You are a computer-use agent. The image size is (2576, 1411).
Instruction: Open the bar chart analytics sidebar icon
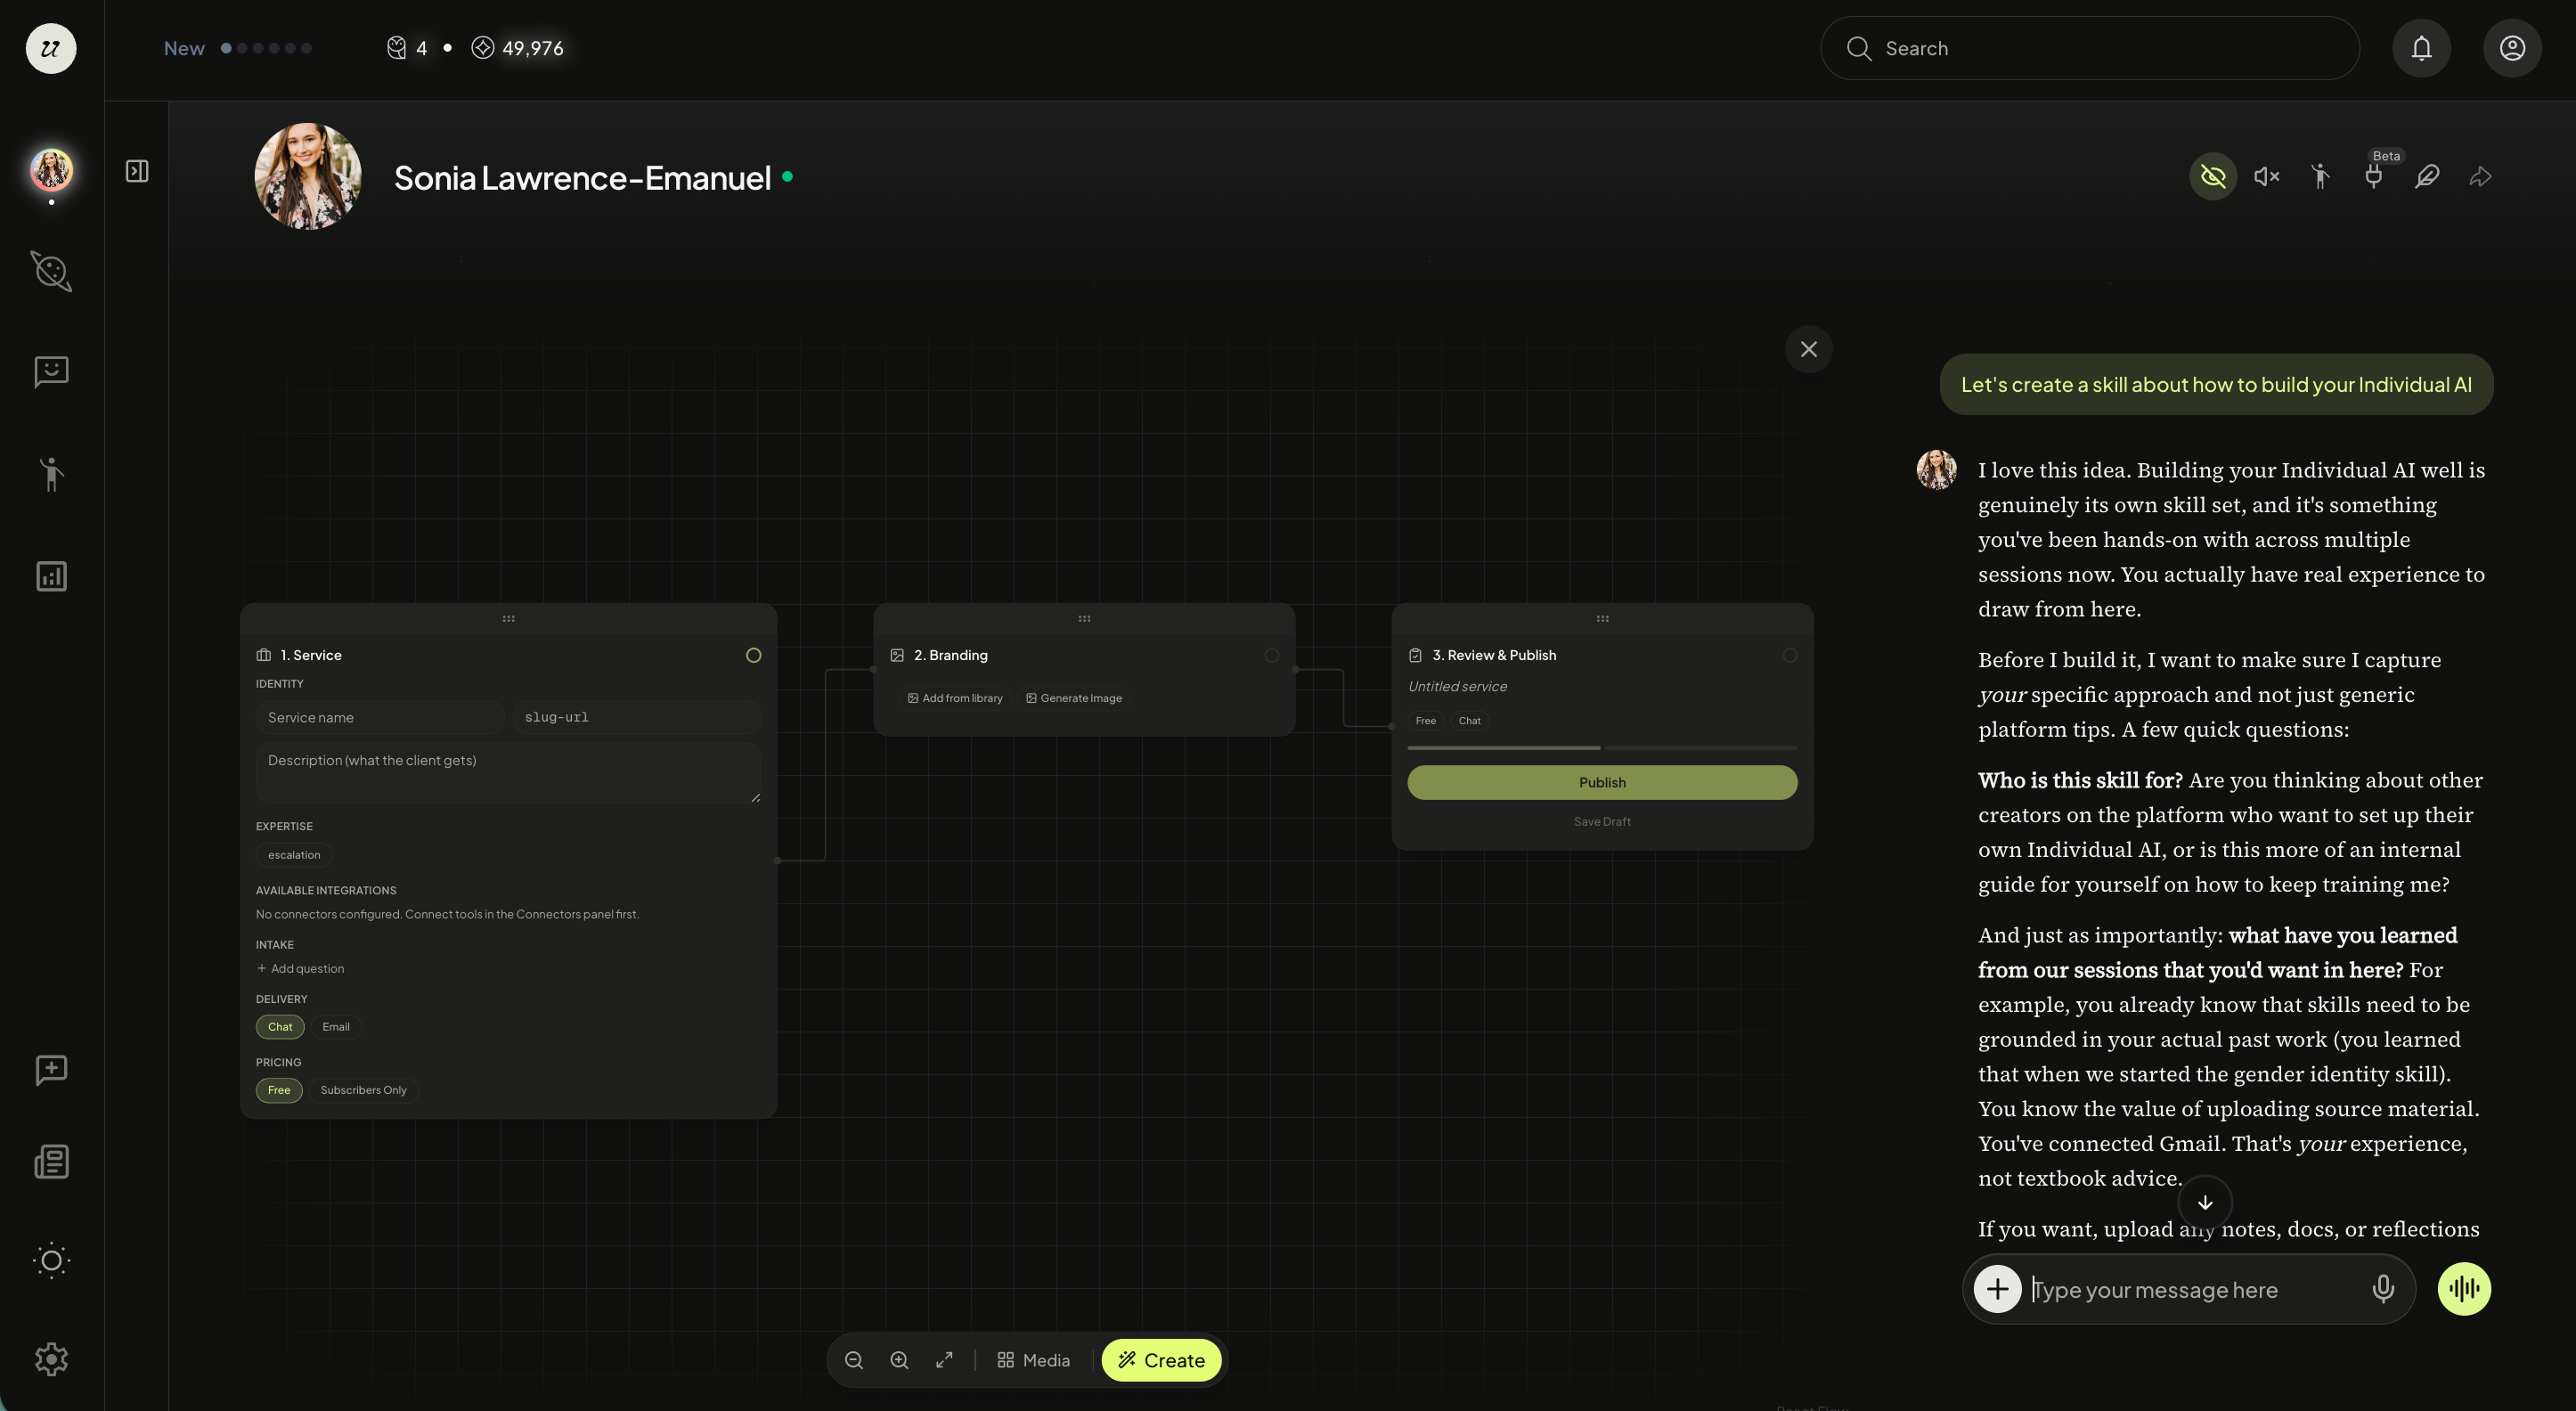pos(51,576)
